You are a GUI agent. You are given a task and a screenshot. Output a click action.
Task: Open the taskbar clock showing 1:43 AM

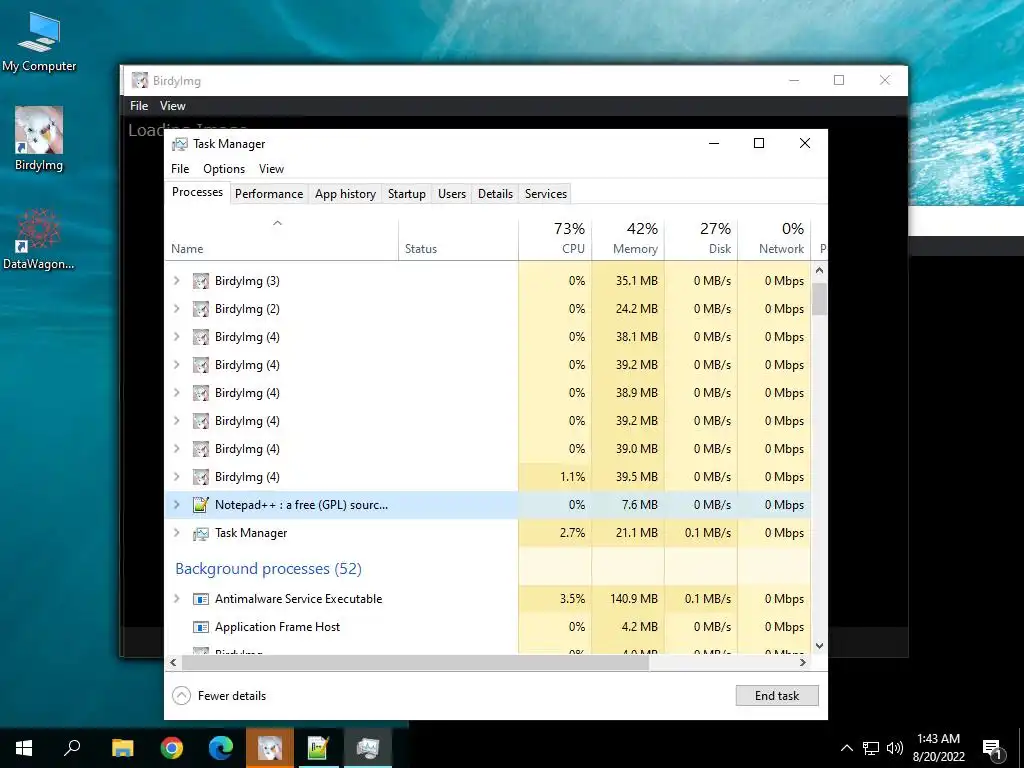click(938, 748)
